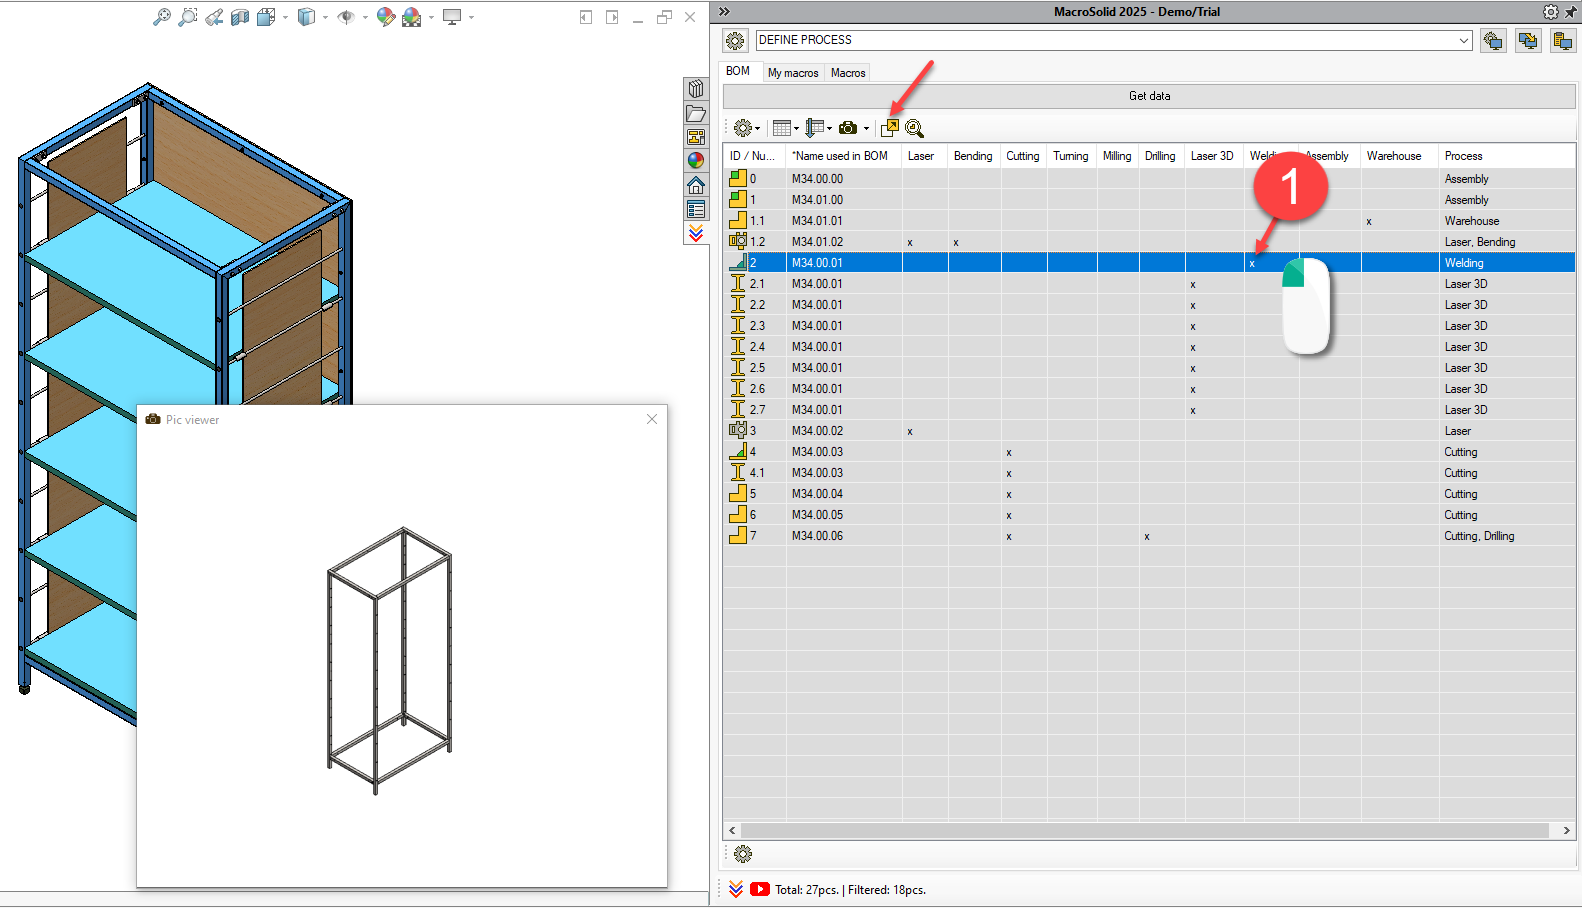Click the frame preview image in Pic viewer

tap(390, 661)
